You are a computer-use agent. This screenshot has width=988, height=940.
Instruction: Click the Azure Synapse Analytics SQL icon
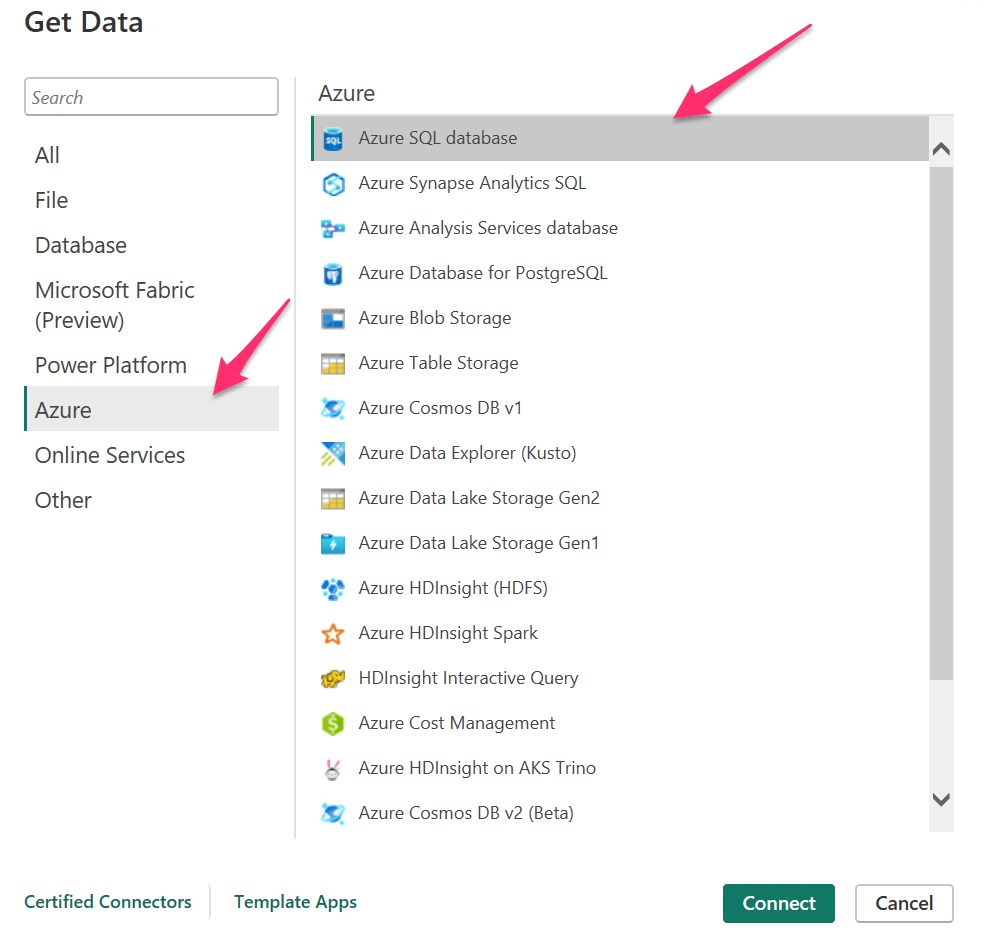(333, 184)
